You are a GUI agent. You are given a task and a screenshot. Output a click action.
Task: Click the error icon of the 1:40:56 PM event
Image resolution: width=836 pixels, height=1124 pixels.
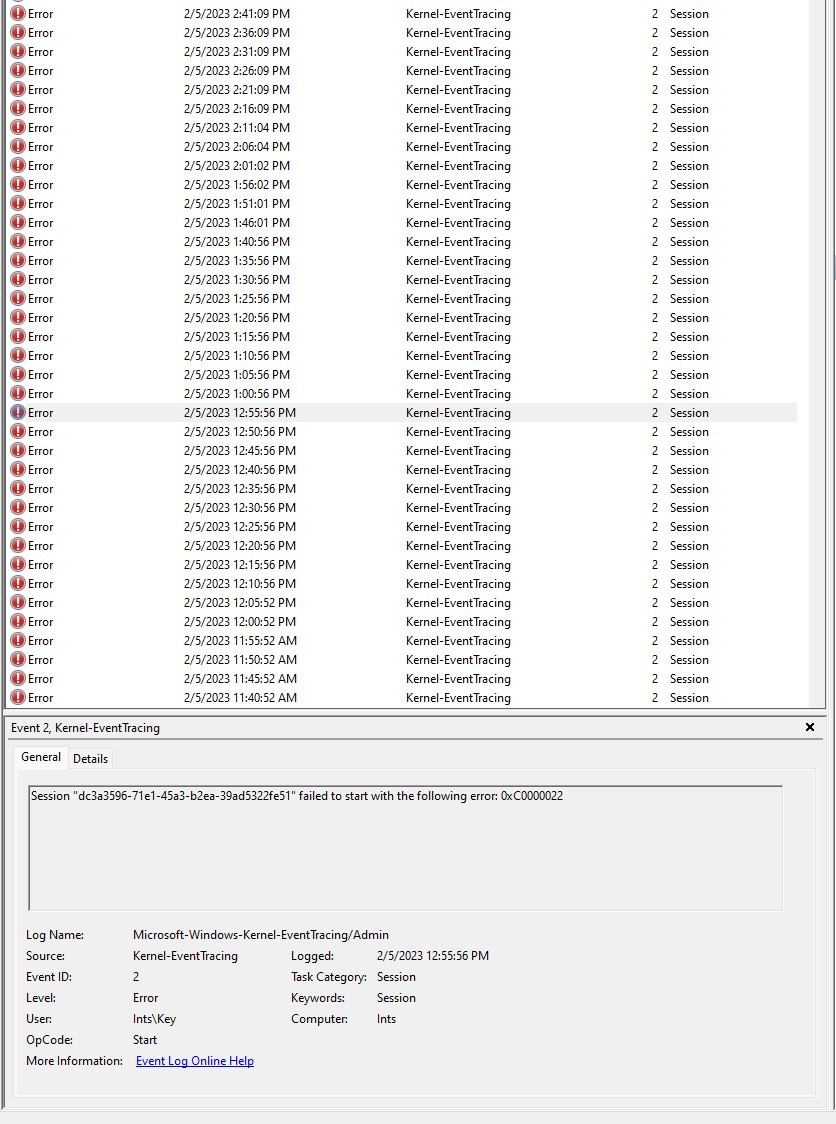coord(18,242)
